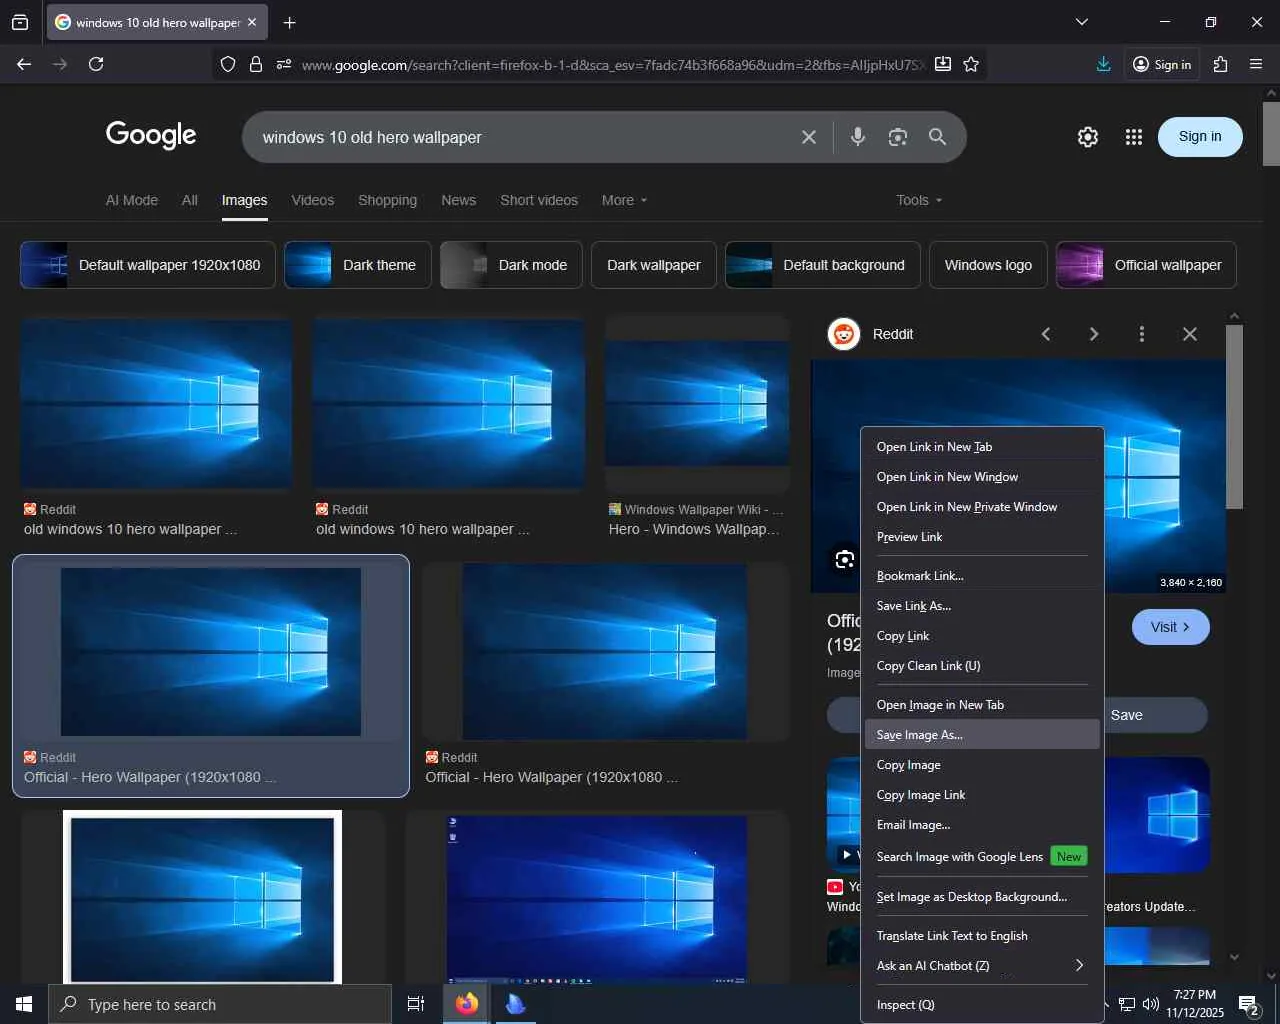This screenshot has height=1024, width=1280.
Task: Expand the More search categories dropdown
Action: [x=624, y=200]
